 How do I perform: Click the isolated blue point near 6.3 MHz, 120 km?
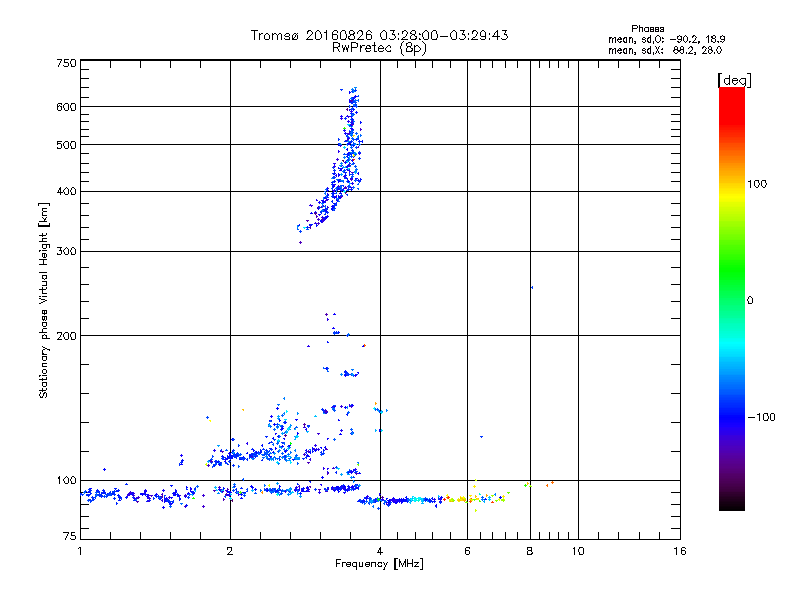pyautogui.click(x=481, y=437)
